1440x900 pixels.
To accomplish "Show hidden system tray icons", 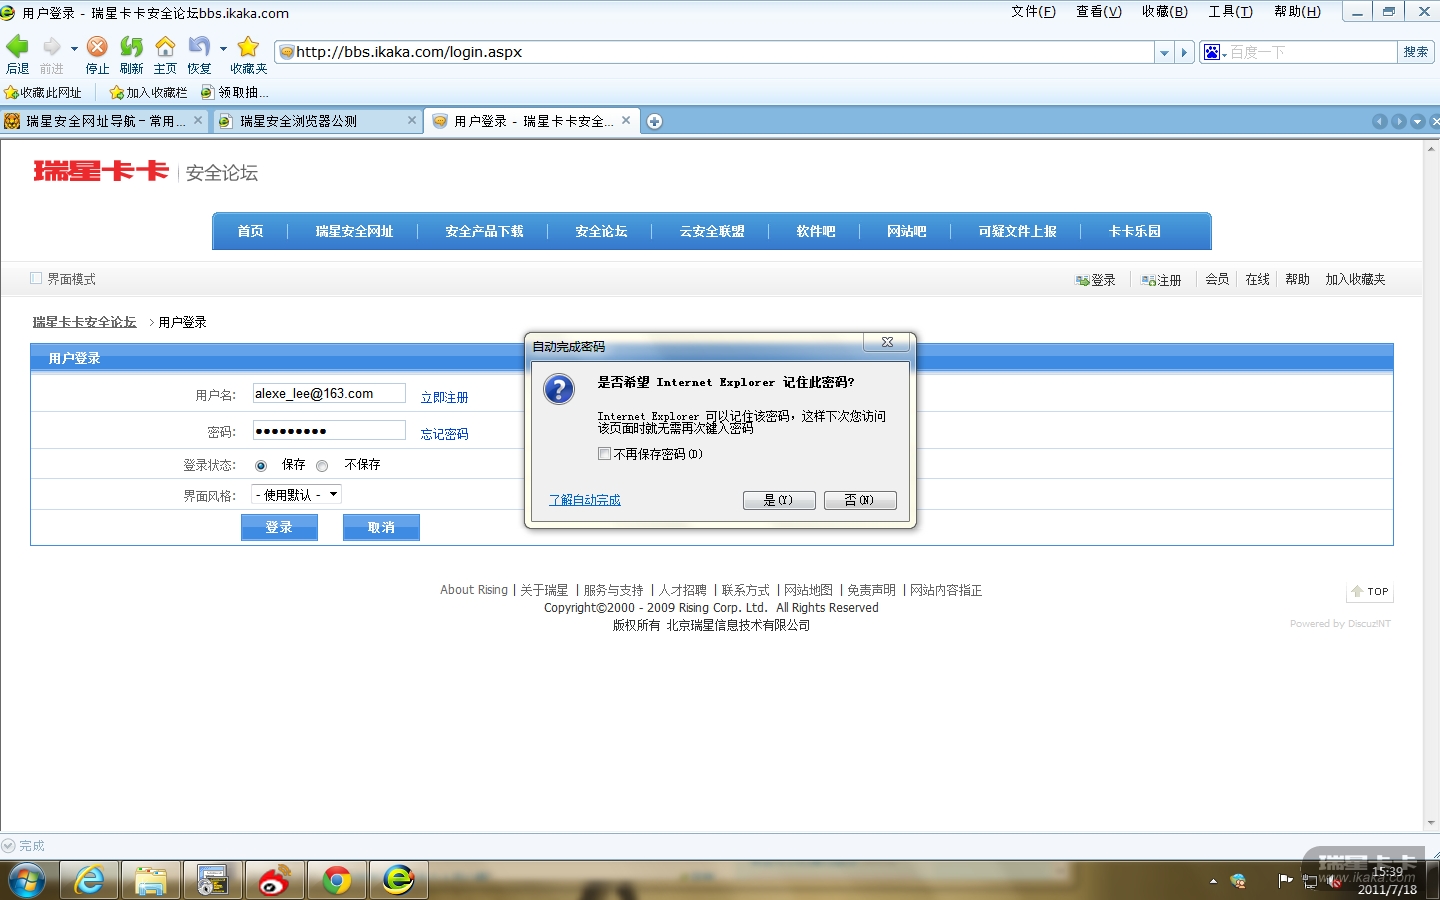I will click(x=1213, y=882).
